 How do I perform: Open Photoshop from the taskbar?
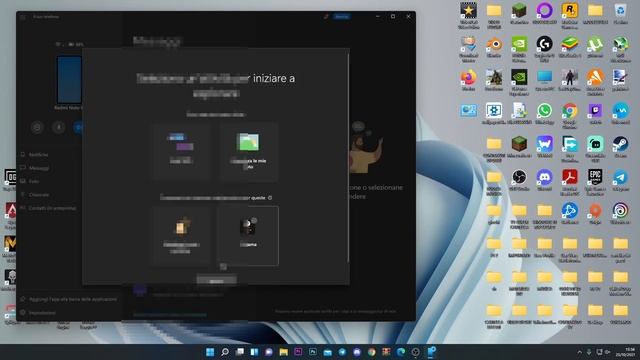313,352
